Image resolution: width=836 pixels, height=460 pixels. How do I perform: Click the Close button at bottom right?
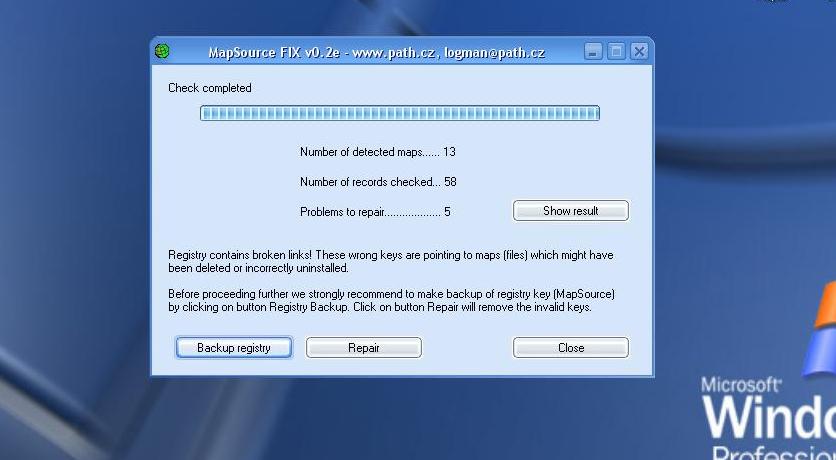pos(570,348)
